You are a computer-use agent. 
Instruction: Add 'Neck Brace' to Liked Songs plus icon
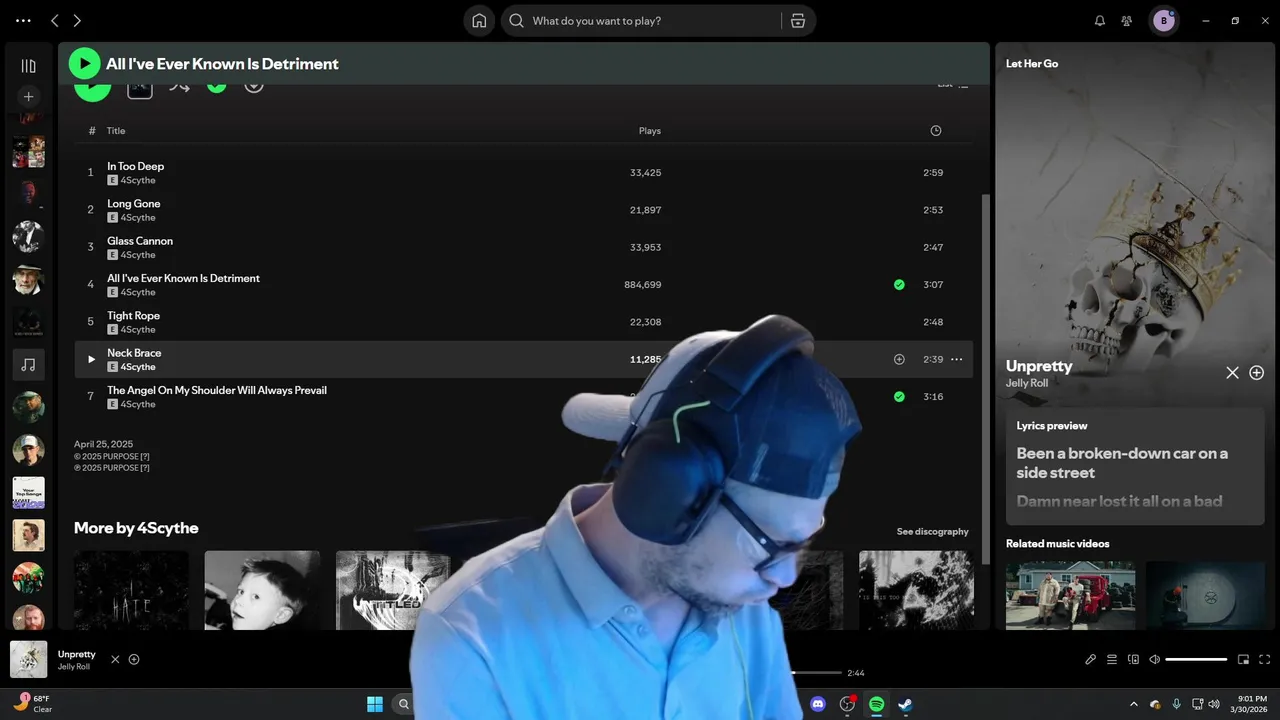[899, 359]
